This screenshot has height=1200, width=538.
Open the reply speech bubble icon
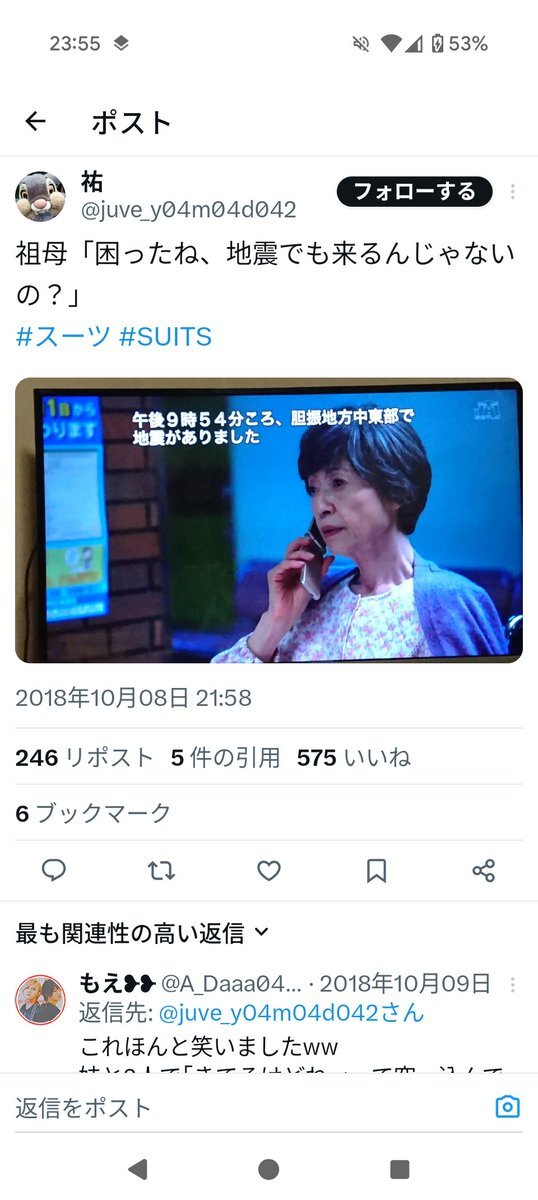(54, 871)
